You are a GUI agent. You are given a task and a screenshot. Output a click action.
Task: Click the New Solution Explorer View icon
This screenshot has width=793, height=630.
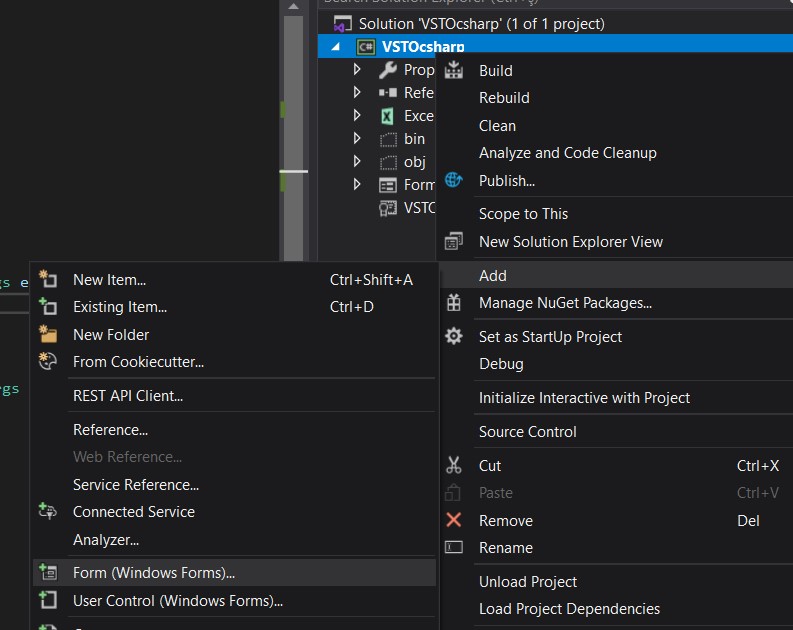[x=454, y=241]
